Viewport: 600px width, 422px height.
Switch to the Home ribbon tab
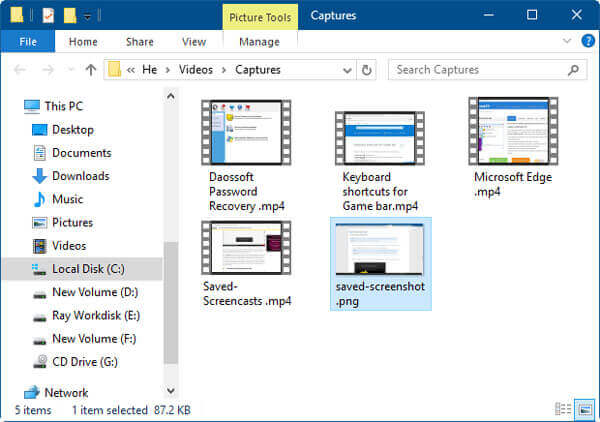click(x=83, y=41)
